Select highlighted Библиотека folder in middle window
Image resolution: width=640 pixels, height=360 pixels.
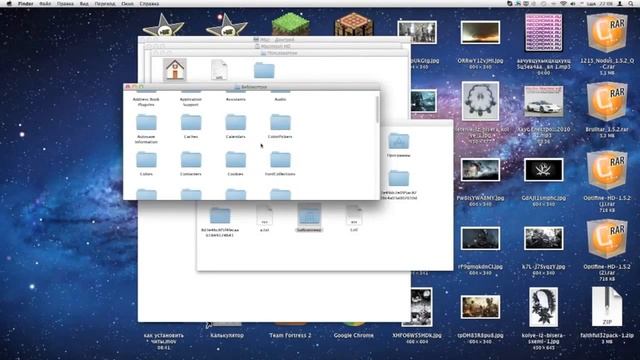click(309, 215)
